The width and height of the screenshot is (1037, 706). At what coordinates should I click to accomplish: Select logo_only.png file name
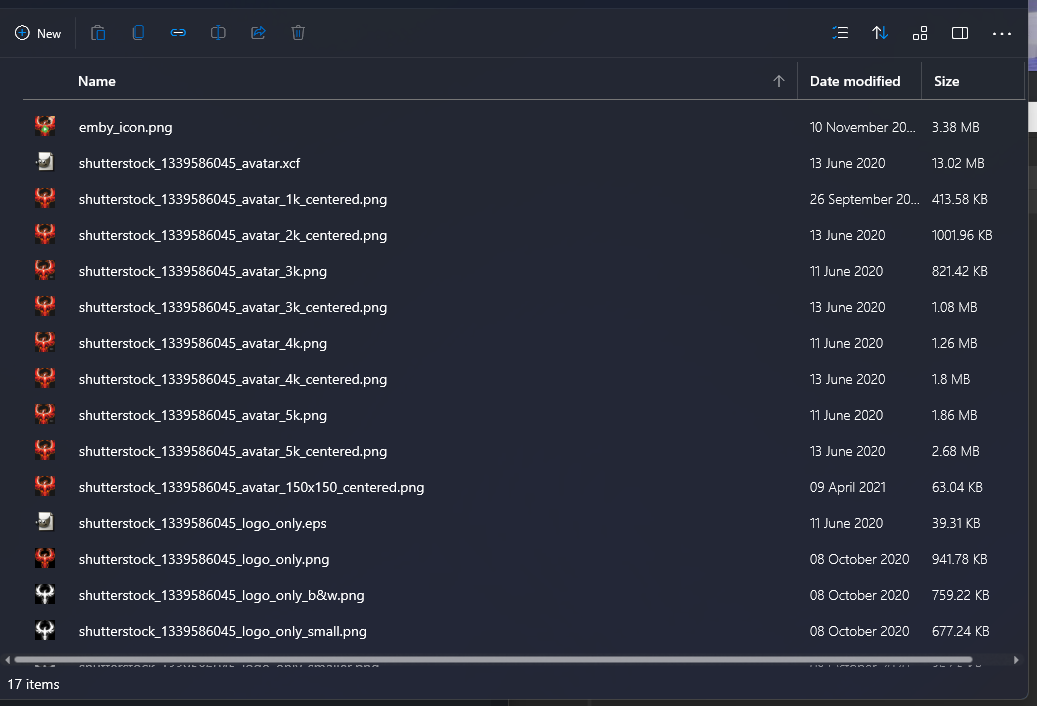(x=204, y=560)
